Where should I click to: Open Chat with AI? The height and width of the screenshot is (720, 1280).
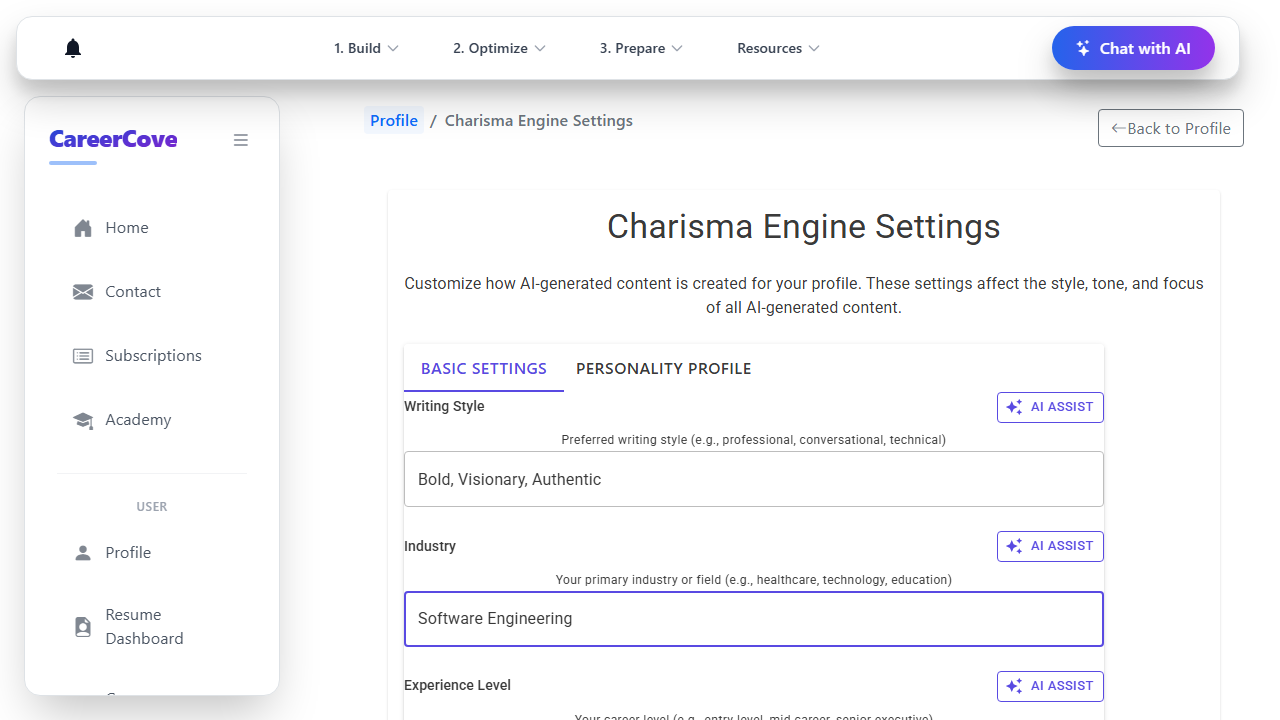point(1133,48)
